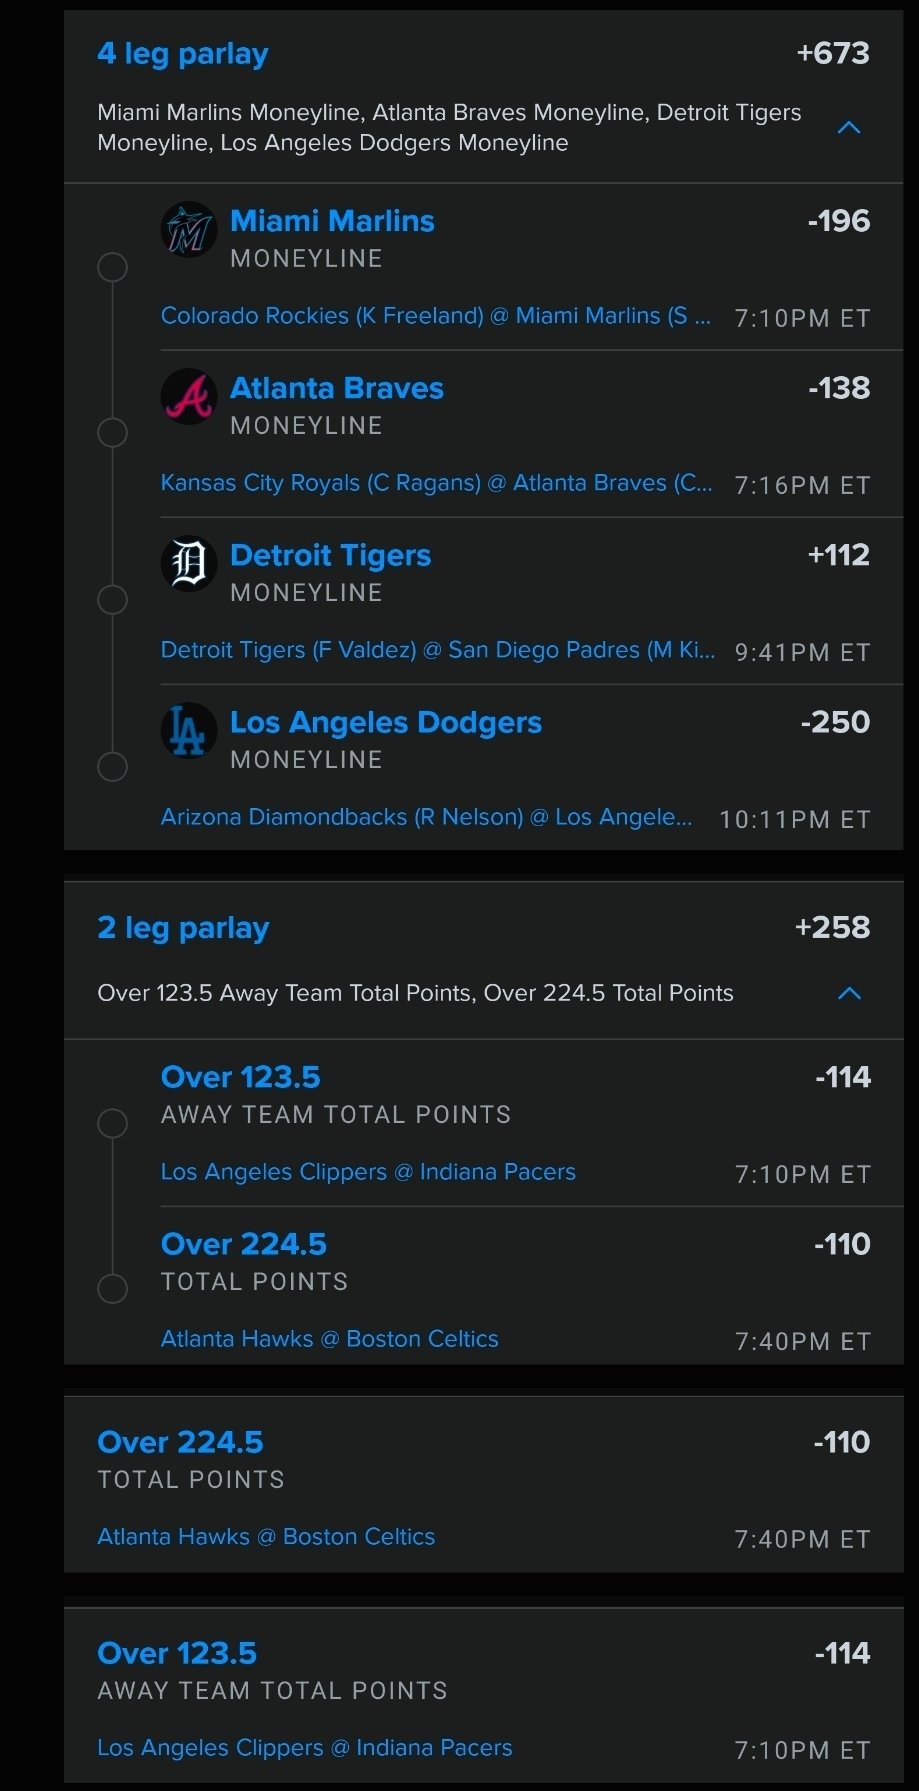Click the +673 parlay odds

tap(833, 54)
